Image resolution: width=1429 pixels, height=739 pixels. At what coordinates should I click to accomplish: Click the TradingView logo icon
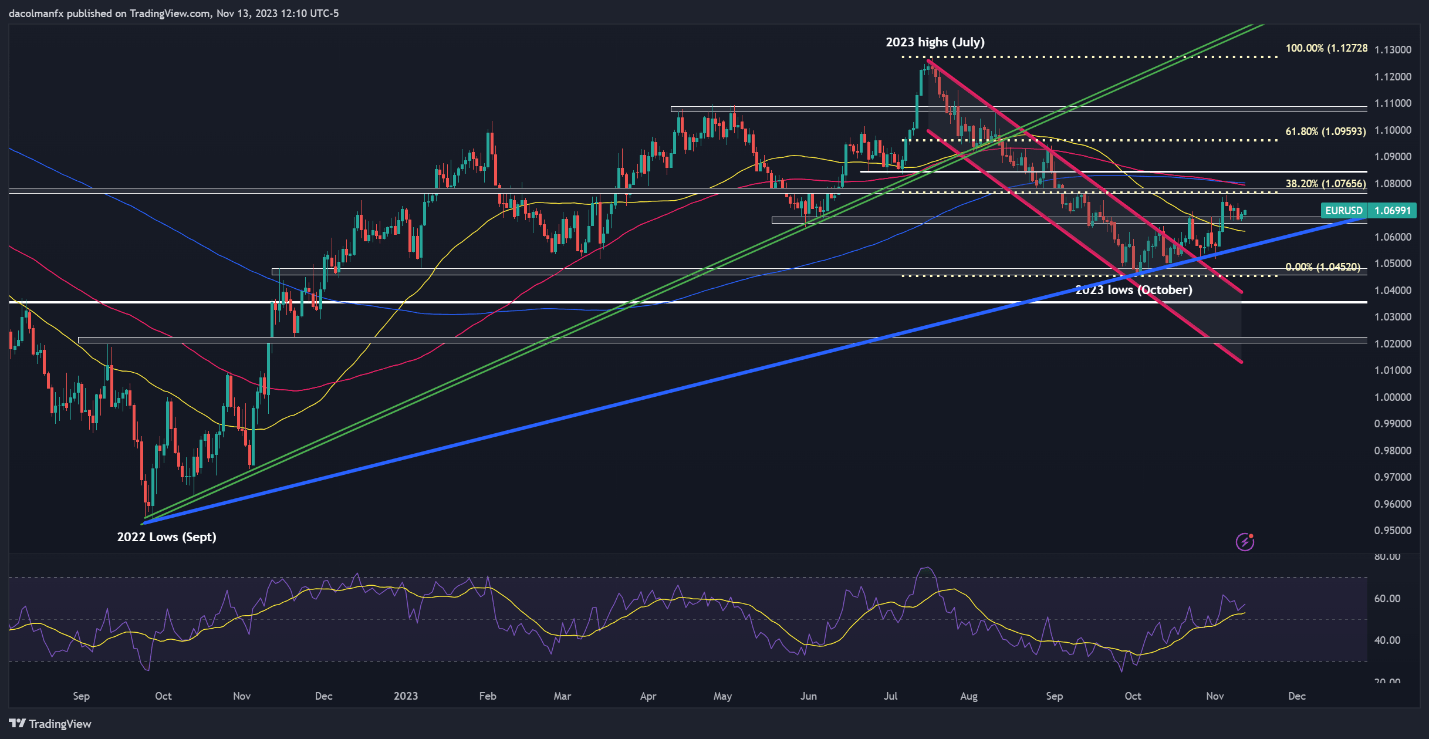click(x=17, y=723)
